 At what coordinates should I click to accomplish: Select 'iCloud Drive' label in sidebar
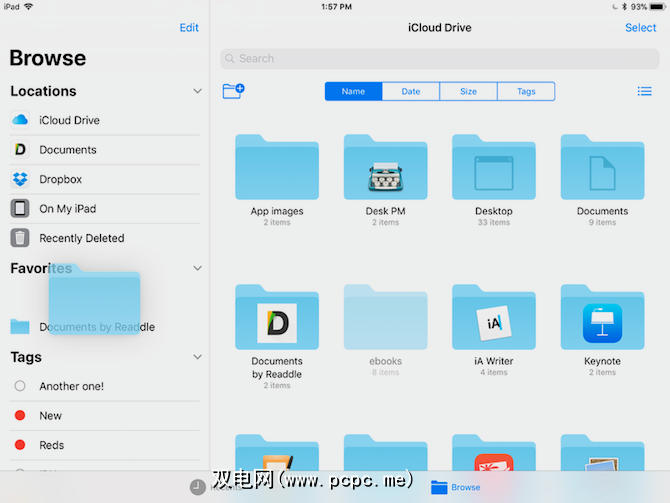coord(69,120)
